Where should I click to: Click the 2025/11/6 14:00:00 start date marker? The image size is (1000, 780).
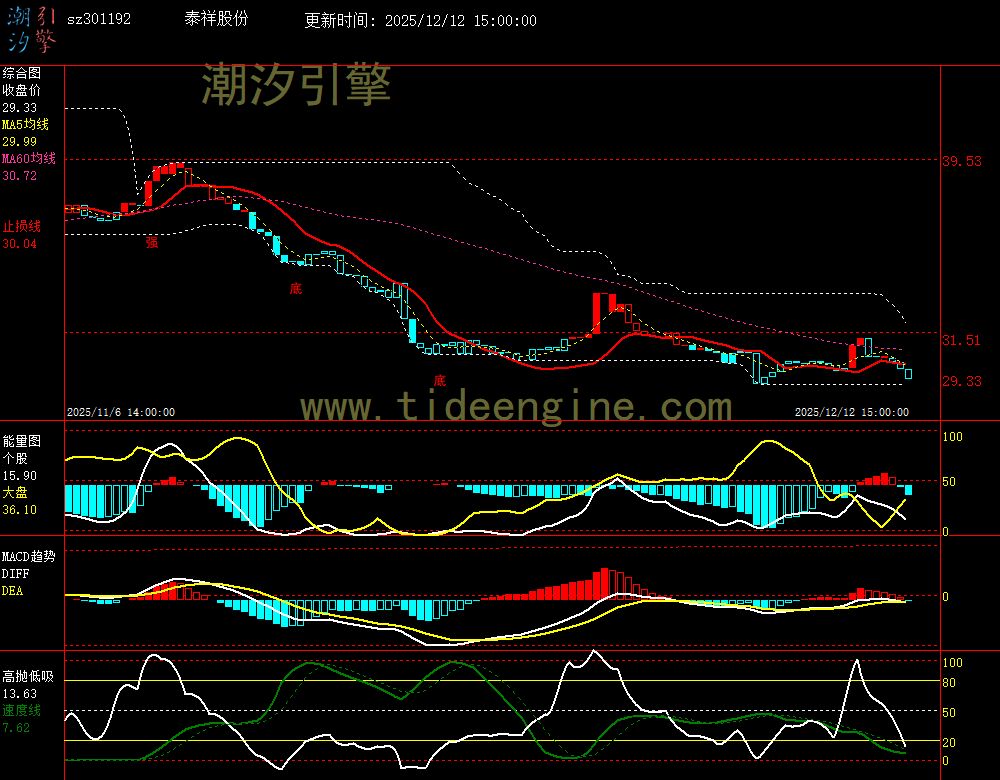[x=121, y=412]
